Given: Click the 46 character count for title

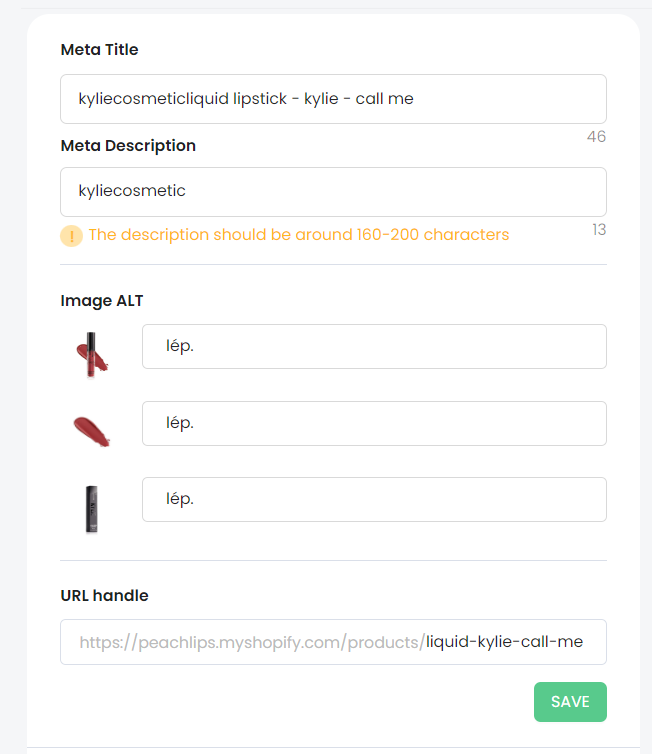Looking at the screenshot, I should (596, 137).
